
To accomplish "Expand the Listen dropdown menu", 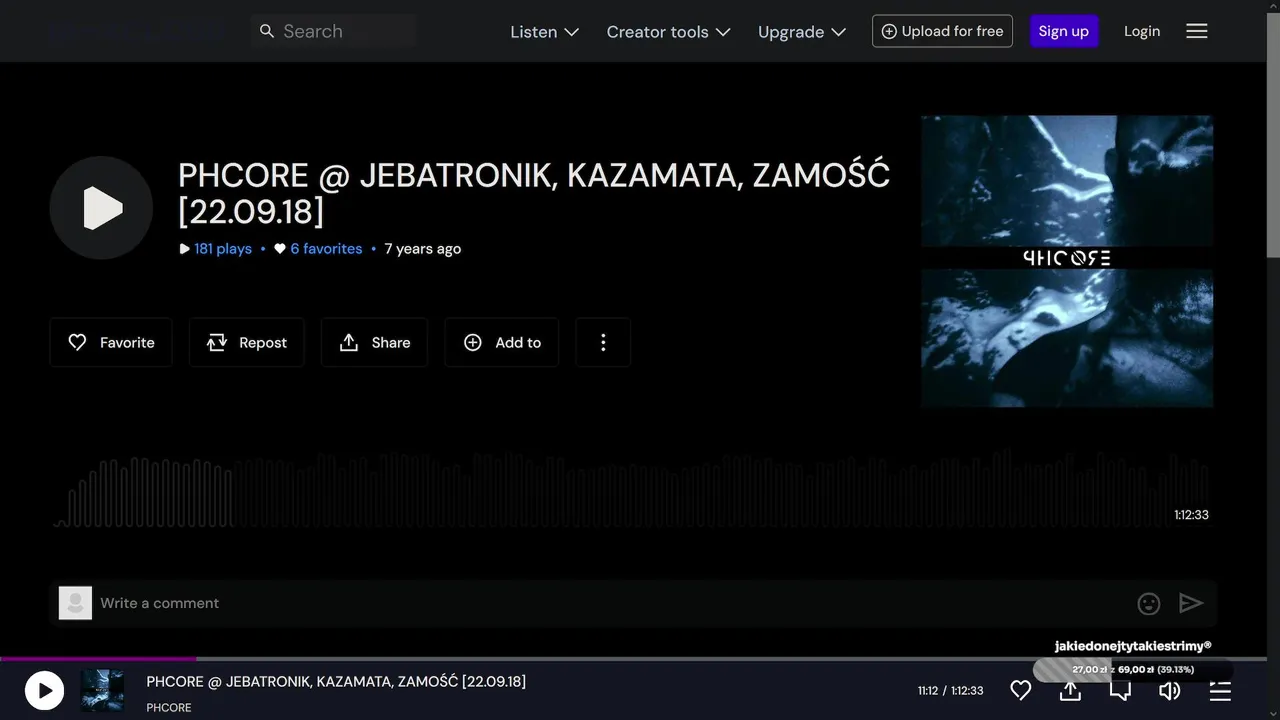I will 545,31.
